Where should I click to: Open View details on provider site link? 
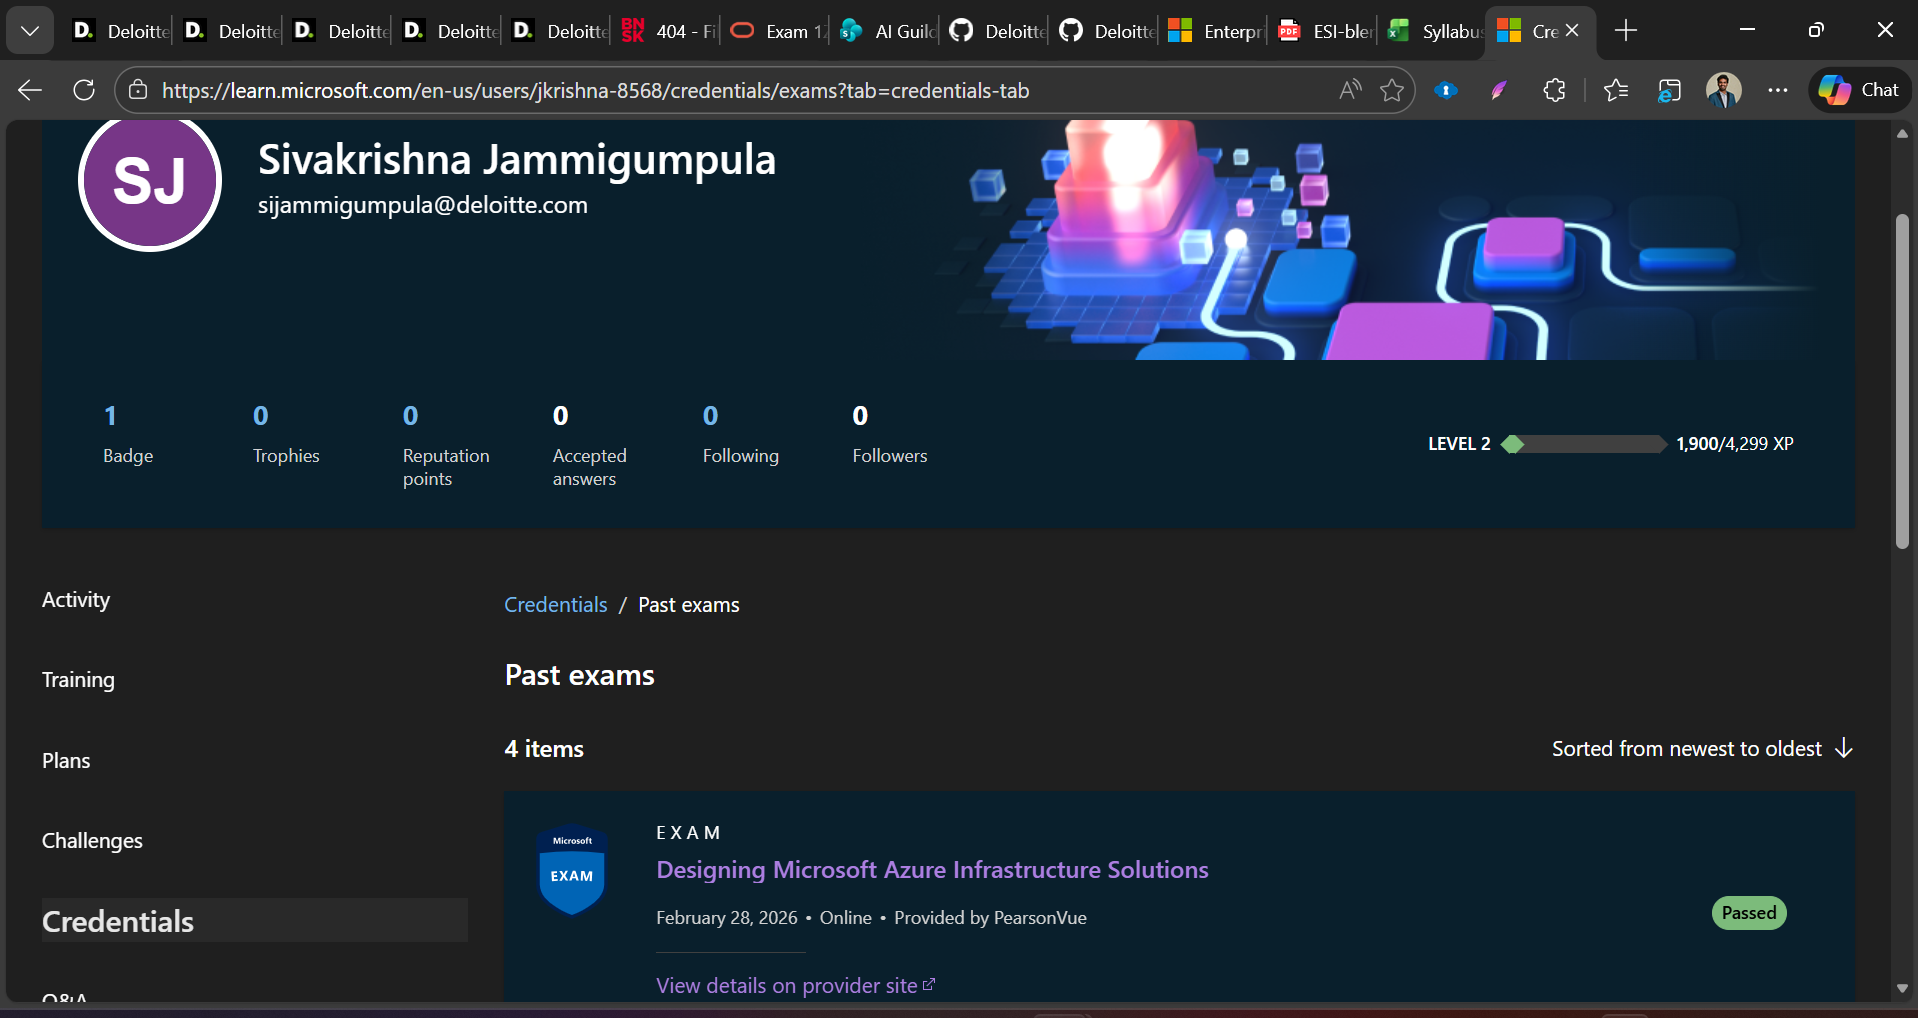coord(796,986)
